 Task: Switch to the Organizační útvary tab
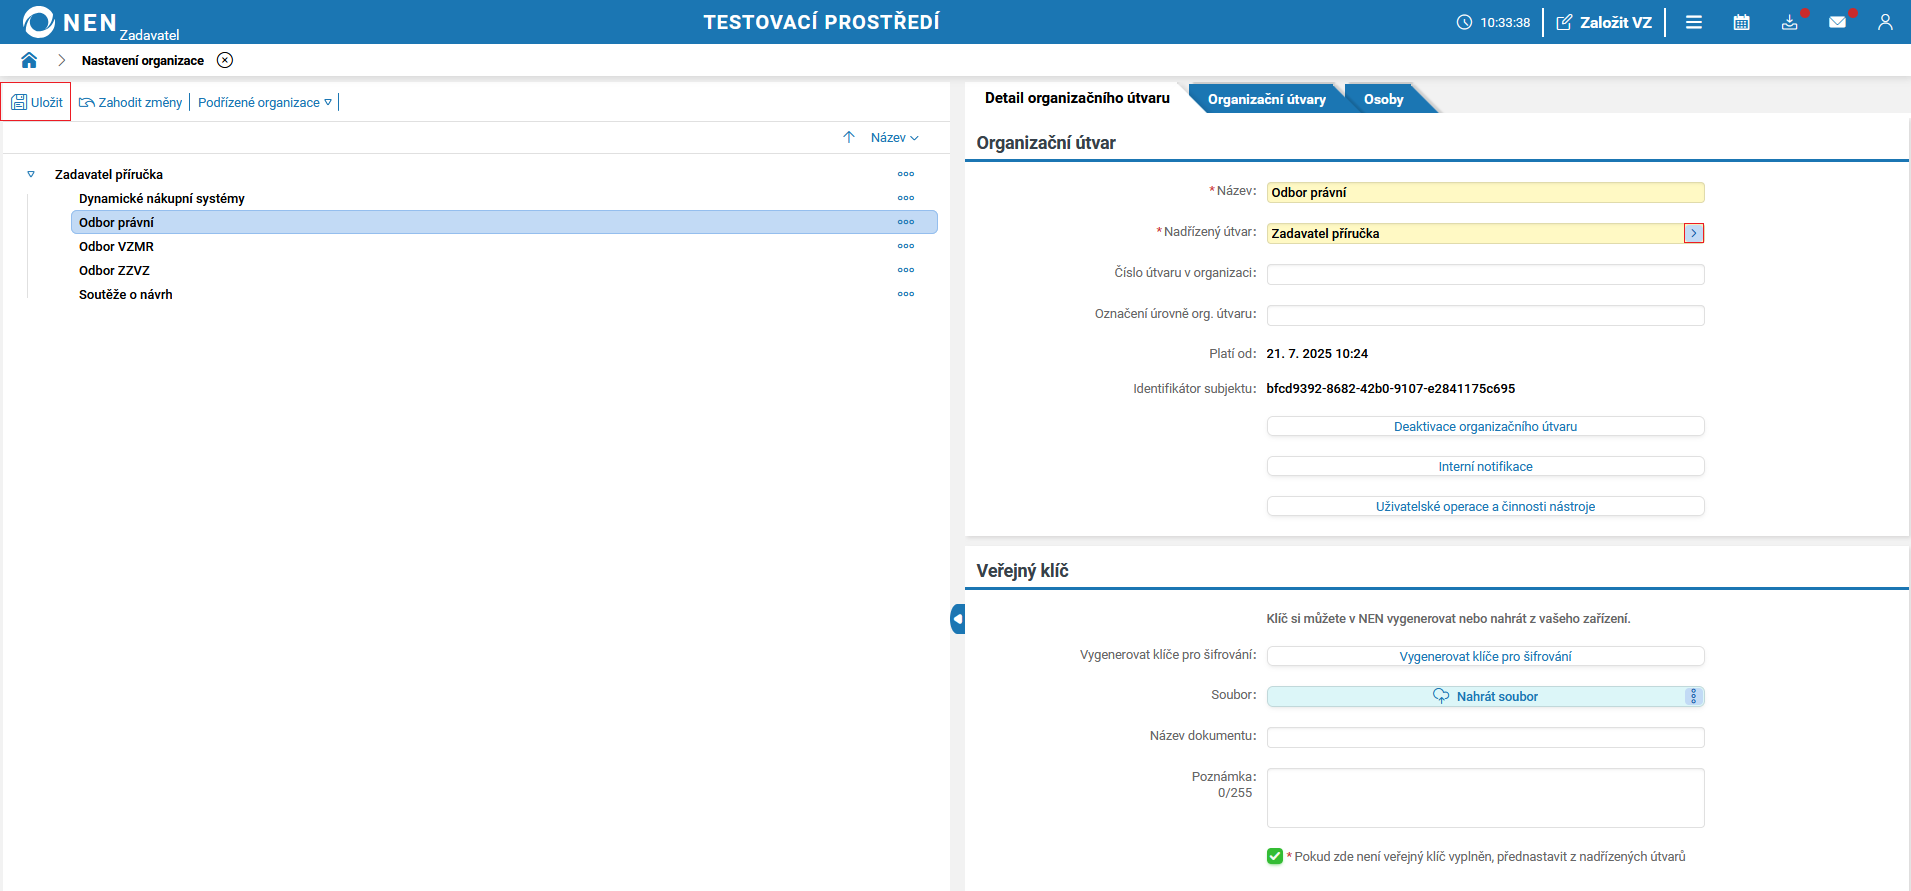(1267, 99)
